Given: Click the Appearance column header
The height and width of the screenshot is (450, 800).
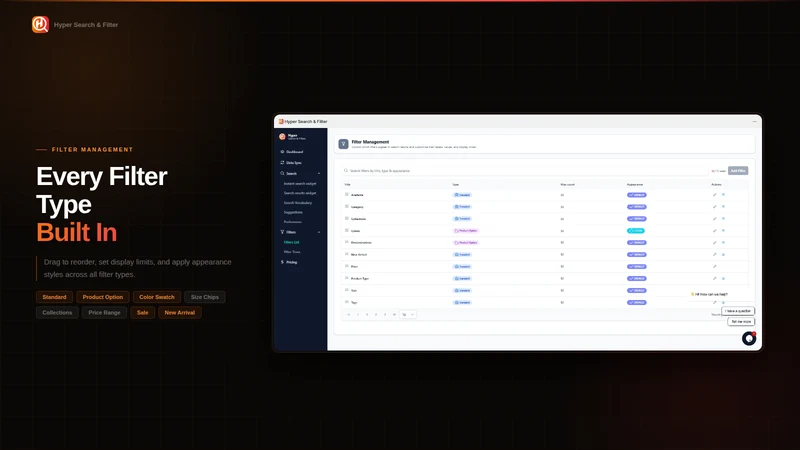Looking at the screenshot, I should (635, 185).
